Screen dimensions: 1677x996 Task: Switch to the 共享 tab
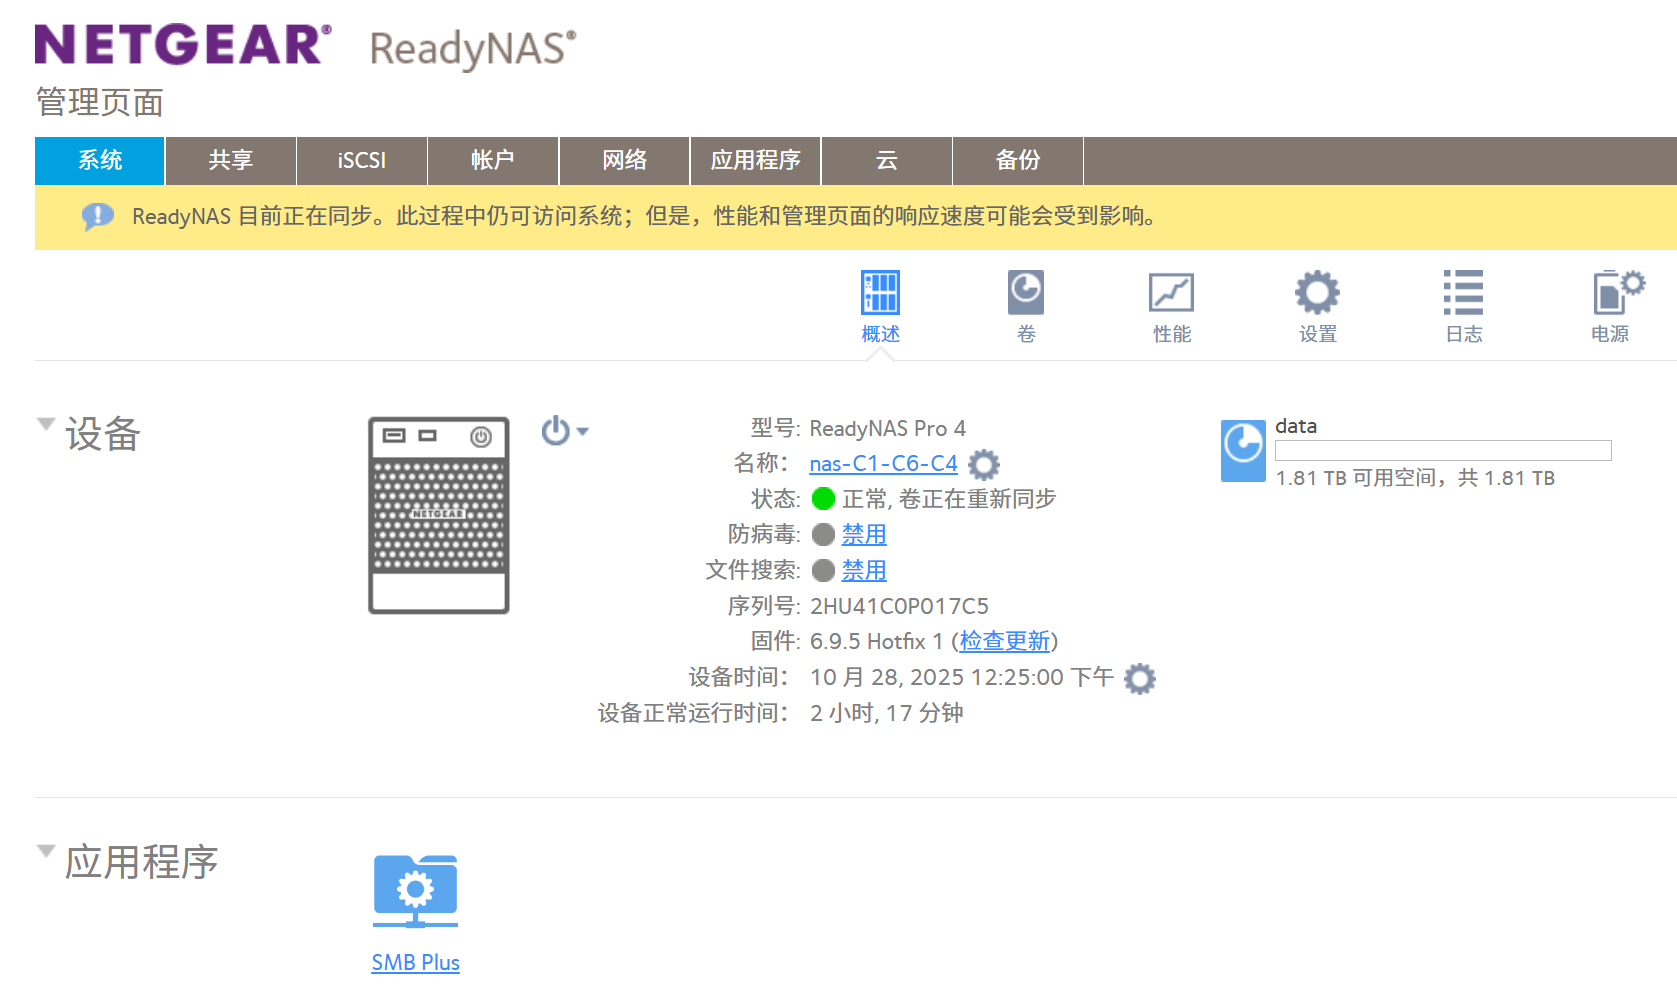(231, 161)
